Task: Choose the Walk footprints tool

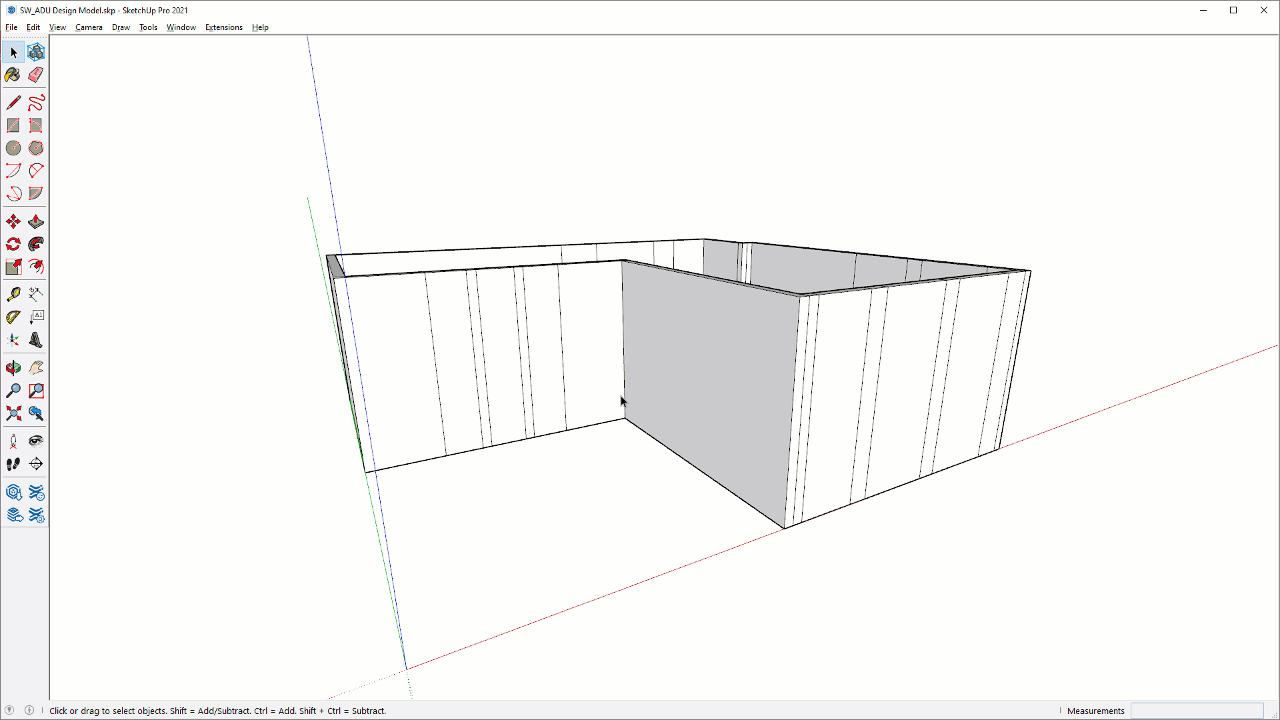Action: pyautogui.click(x=13, y=464)
